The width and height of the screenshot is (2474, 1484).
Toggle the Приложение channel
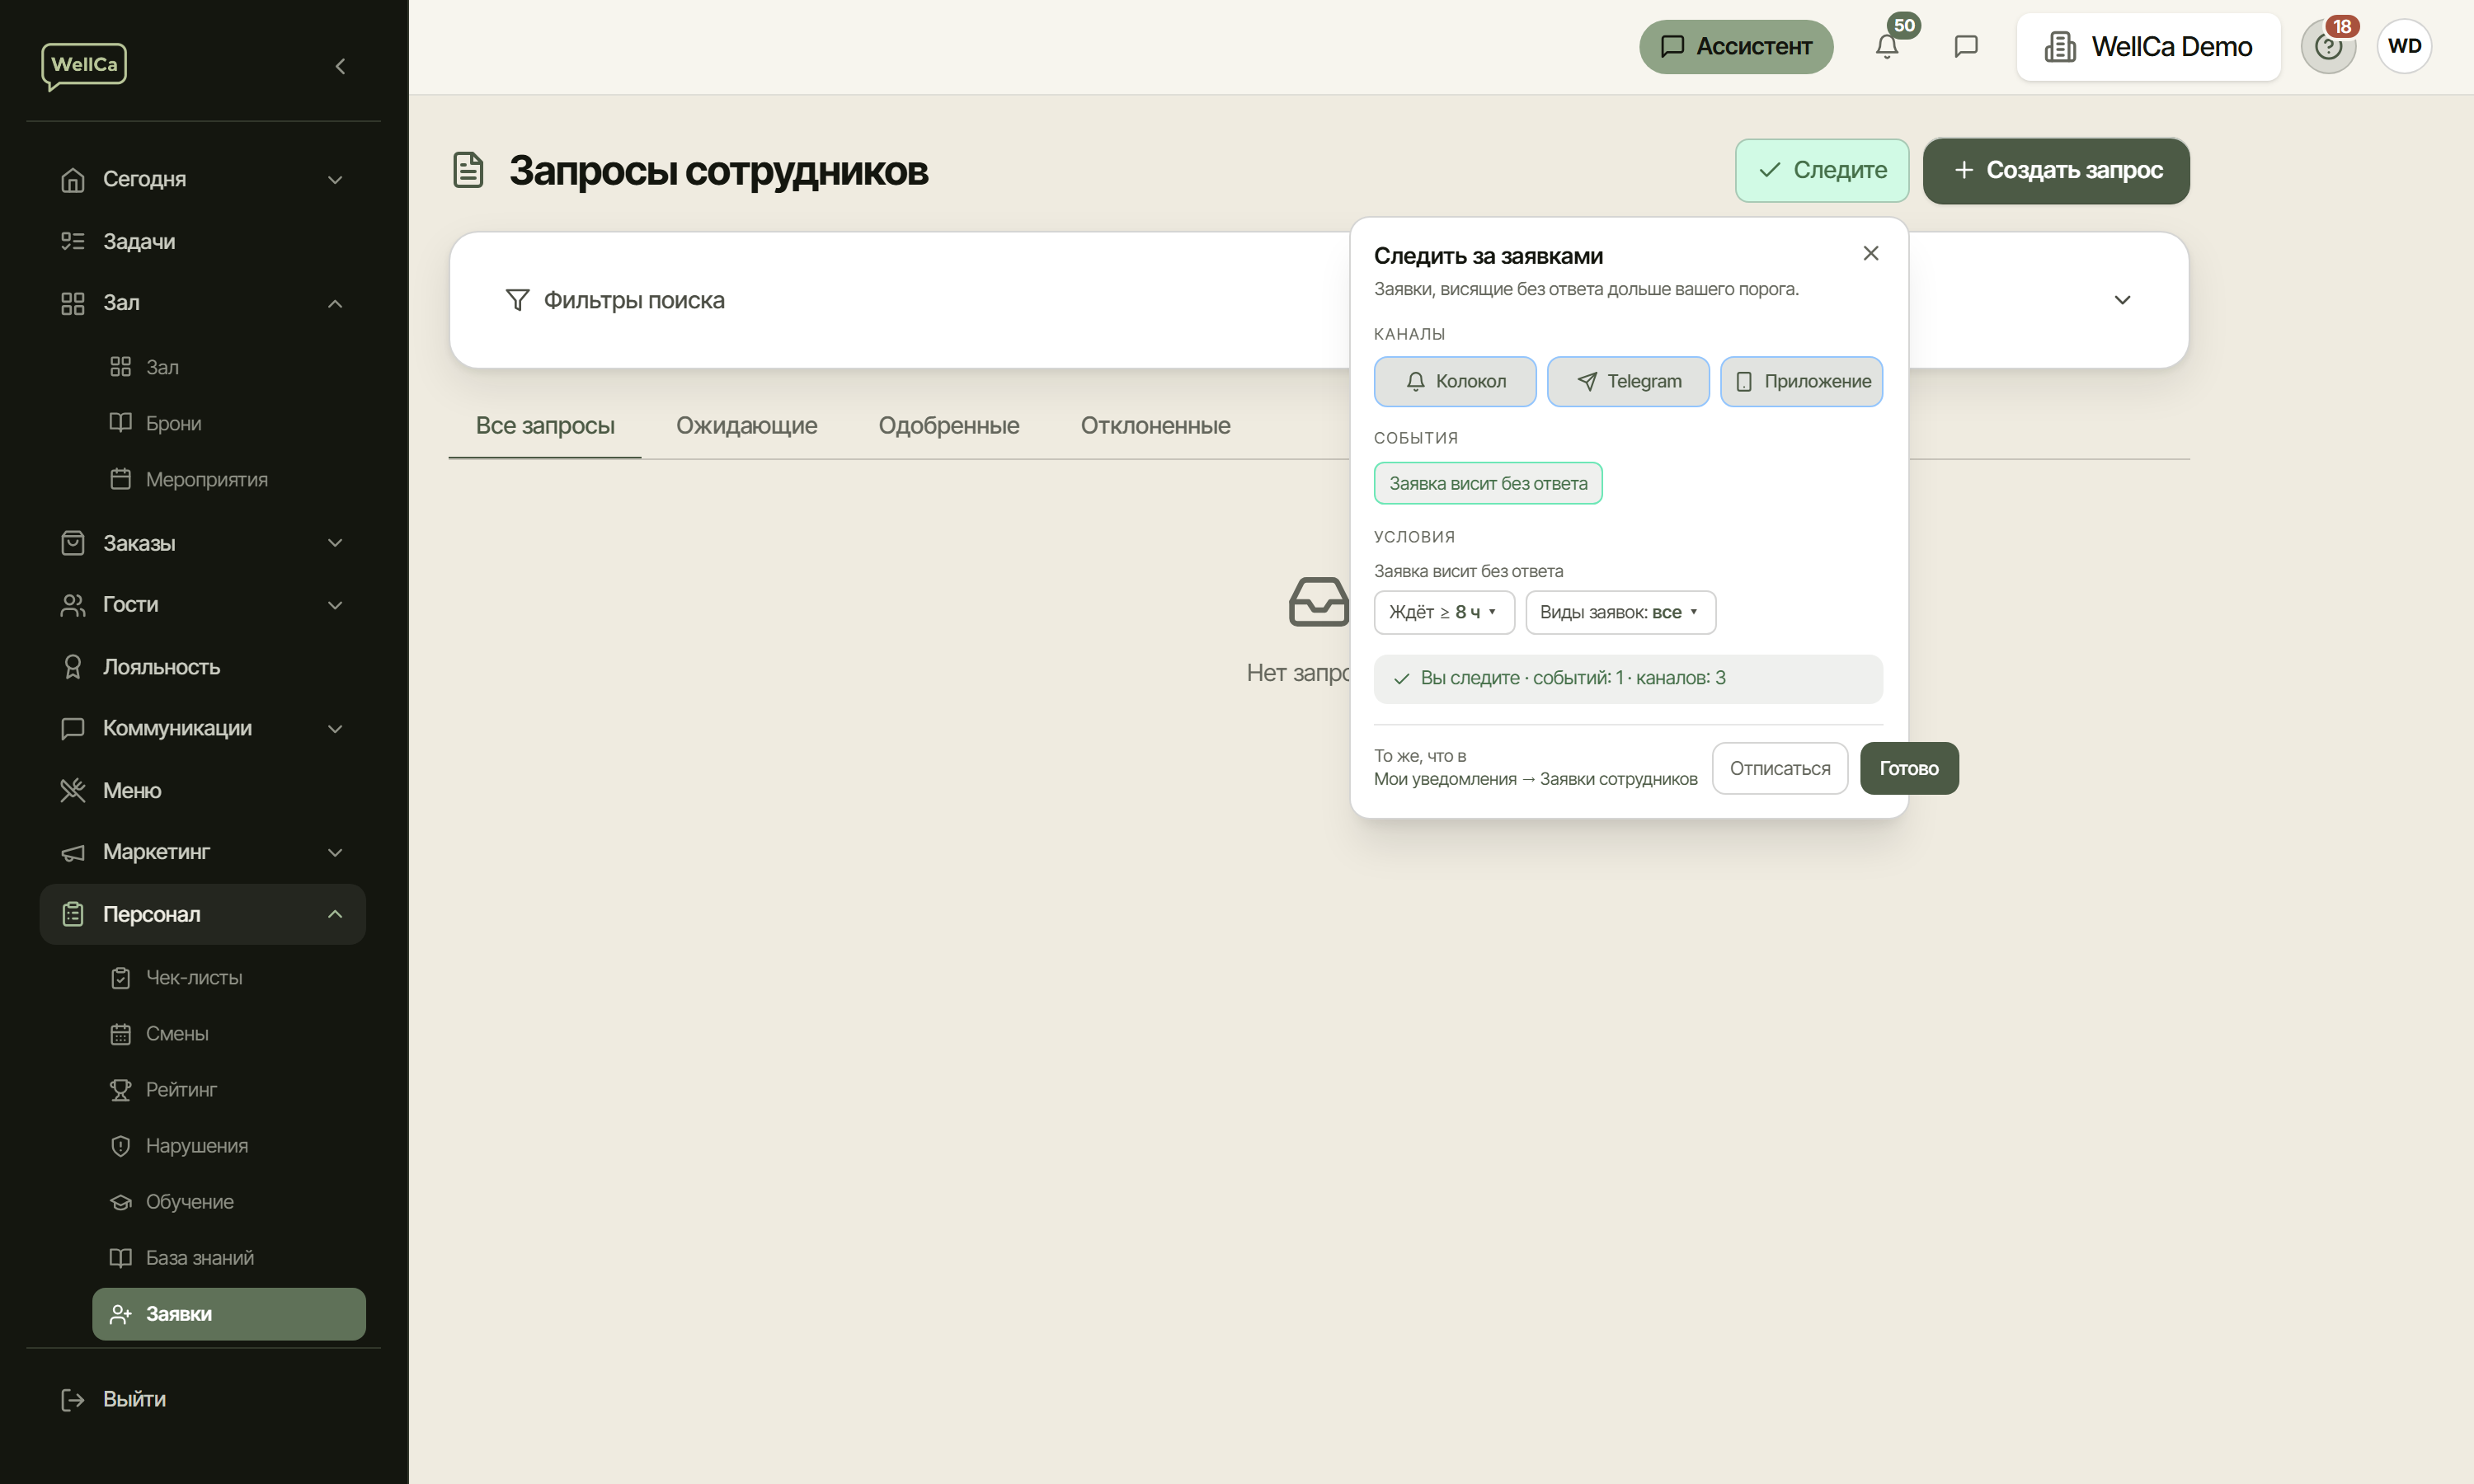click(1801, 381)
